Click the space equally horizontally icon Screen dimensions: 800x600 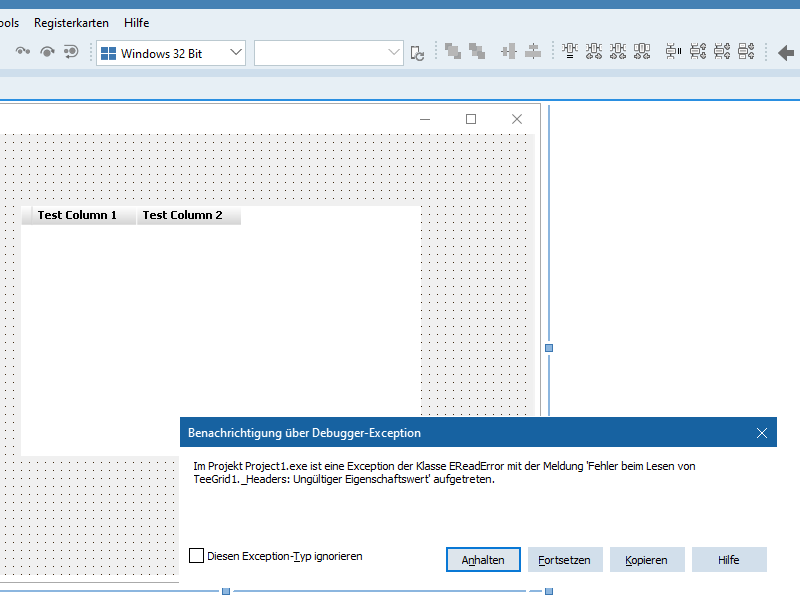pyautogui.click(x=570, y=52)
